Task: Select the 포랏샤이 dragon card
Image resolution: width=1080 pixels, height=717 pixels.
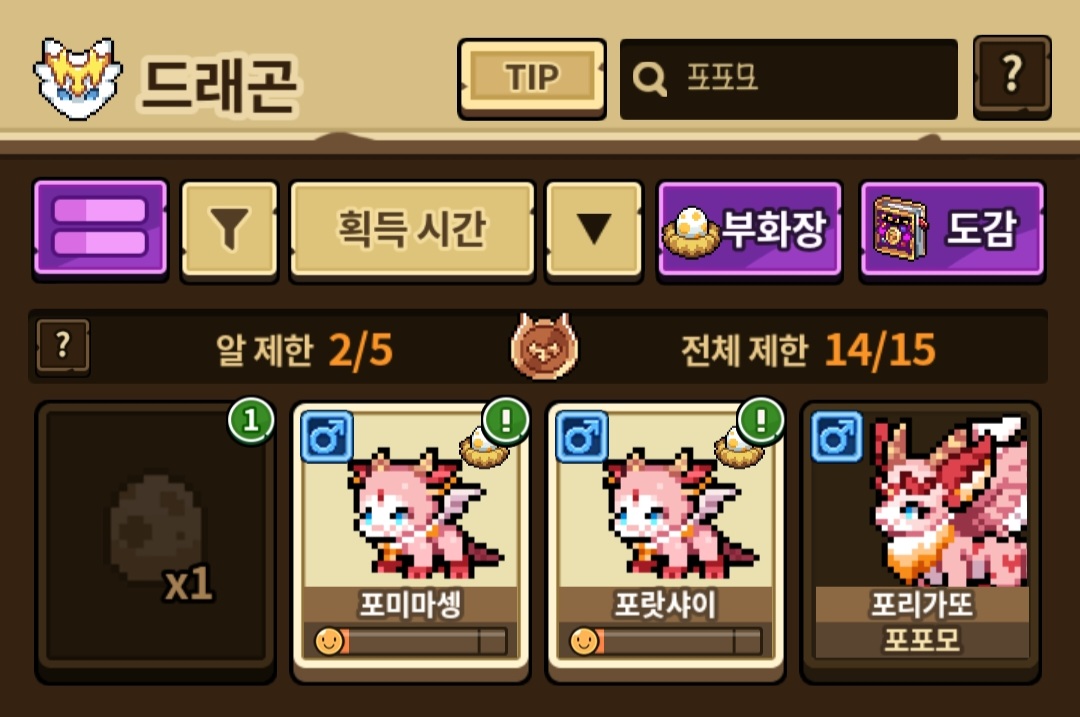Action: (x=665, y=541)
